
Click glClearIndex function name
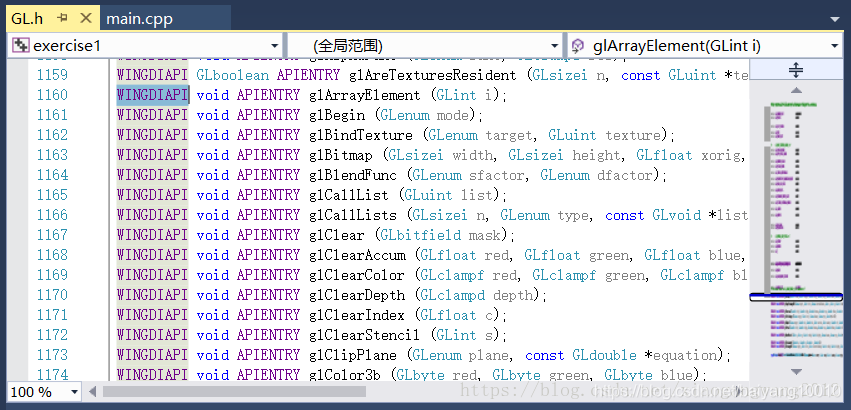[x=357, y=316]
